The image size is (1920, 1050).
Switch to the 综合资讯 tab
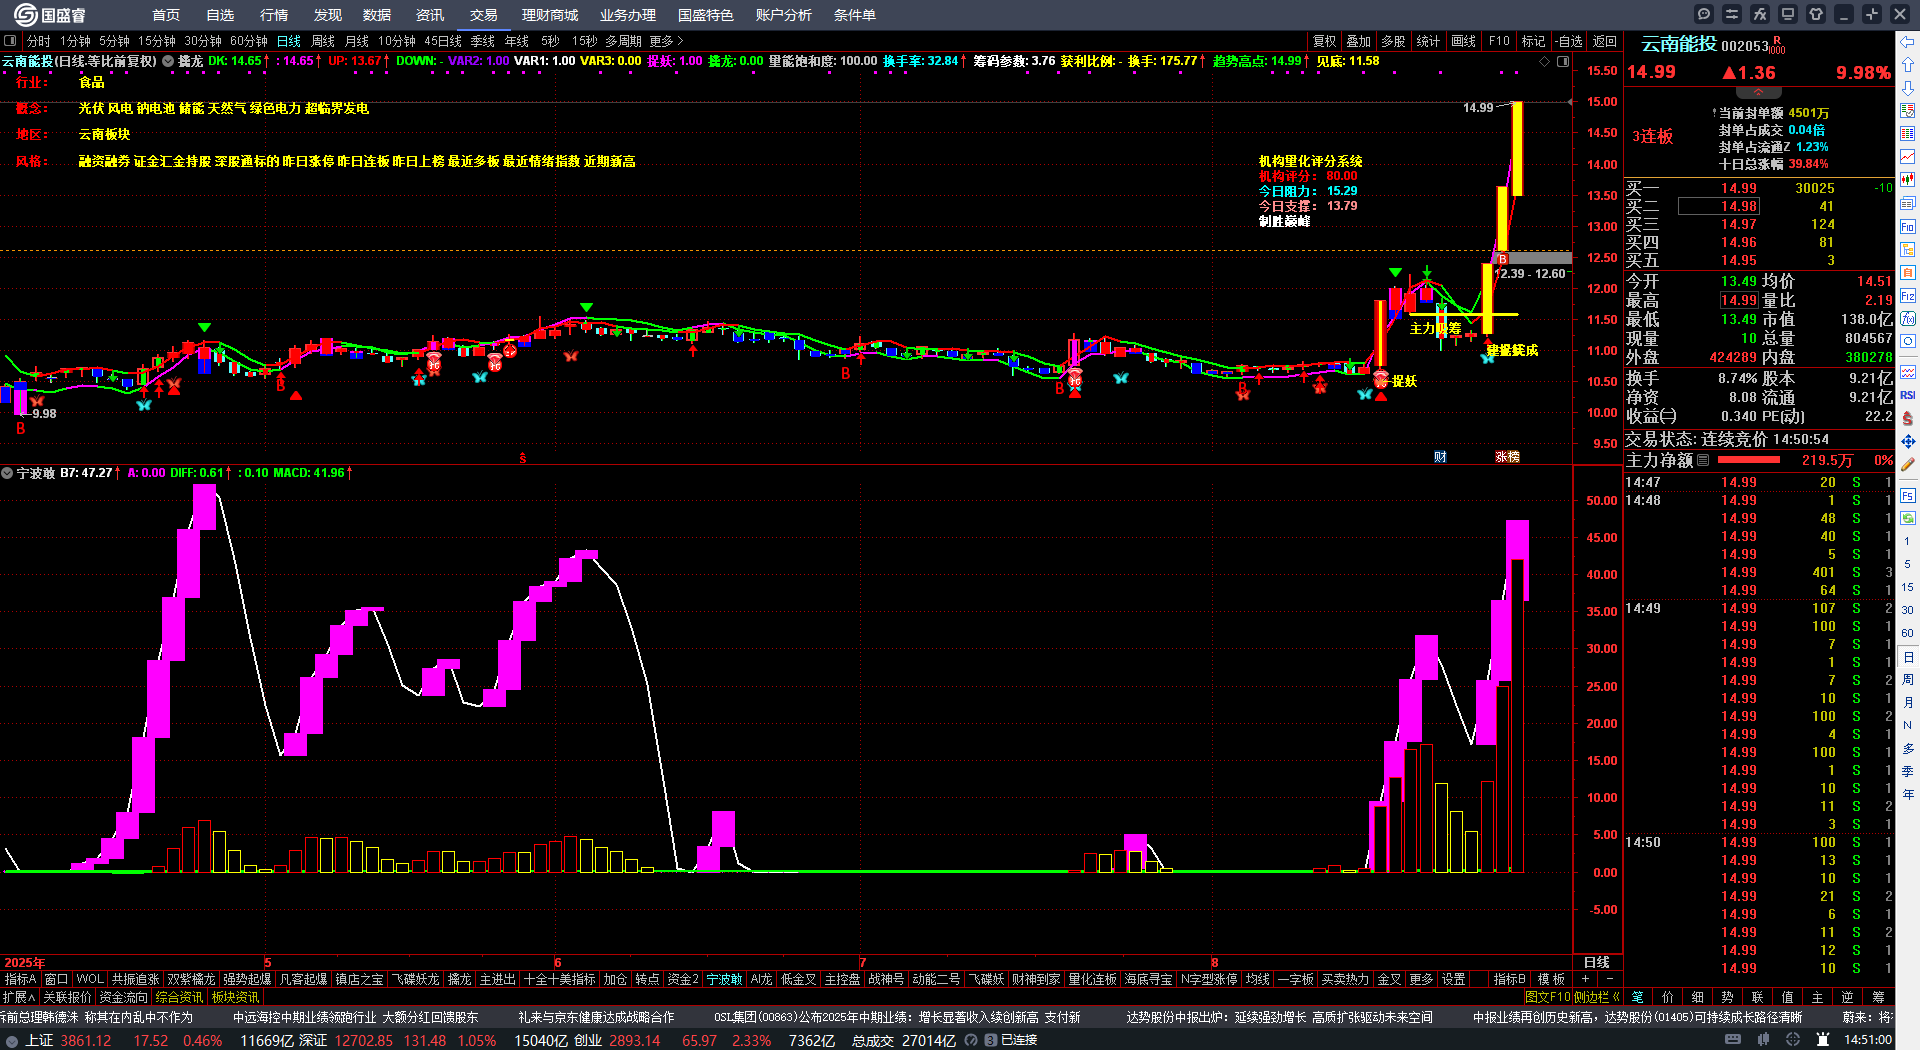click(x=180, y=997)
